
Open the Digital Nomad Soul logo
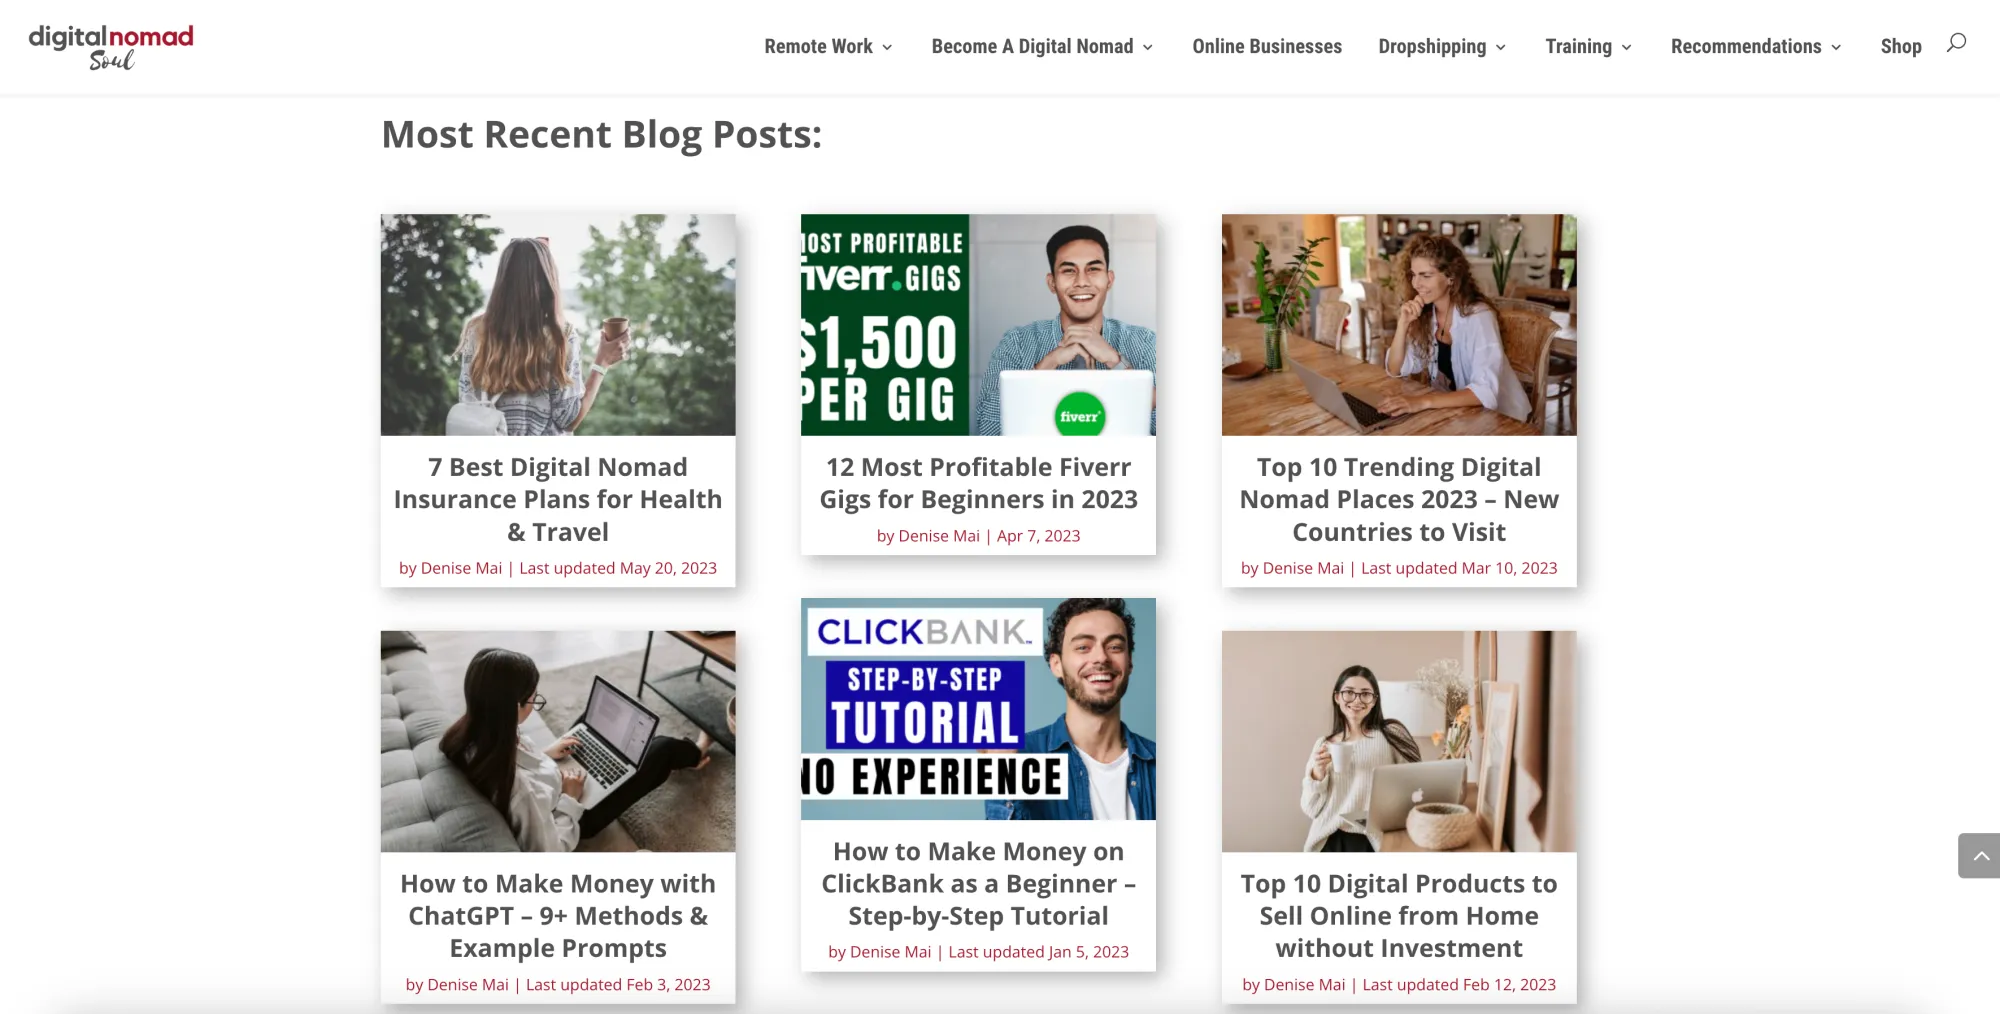click(x=111, y=47)
